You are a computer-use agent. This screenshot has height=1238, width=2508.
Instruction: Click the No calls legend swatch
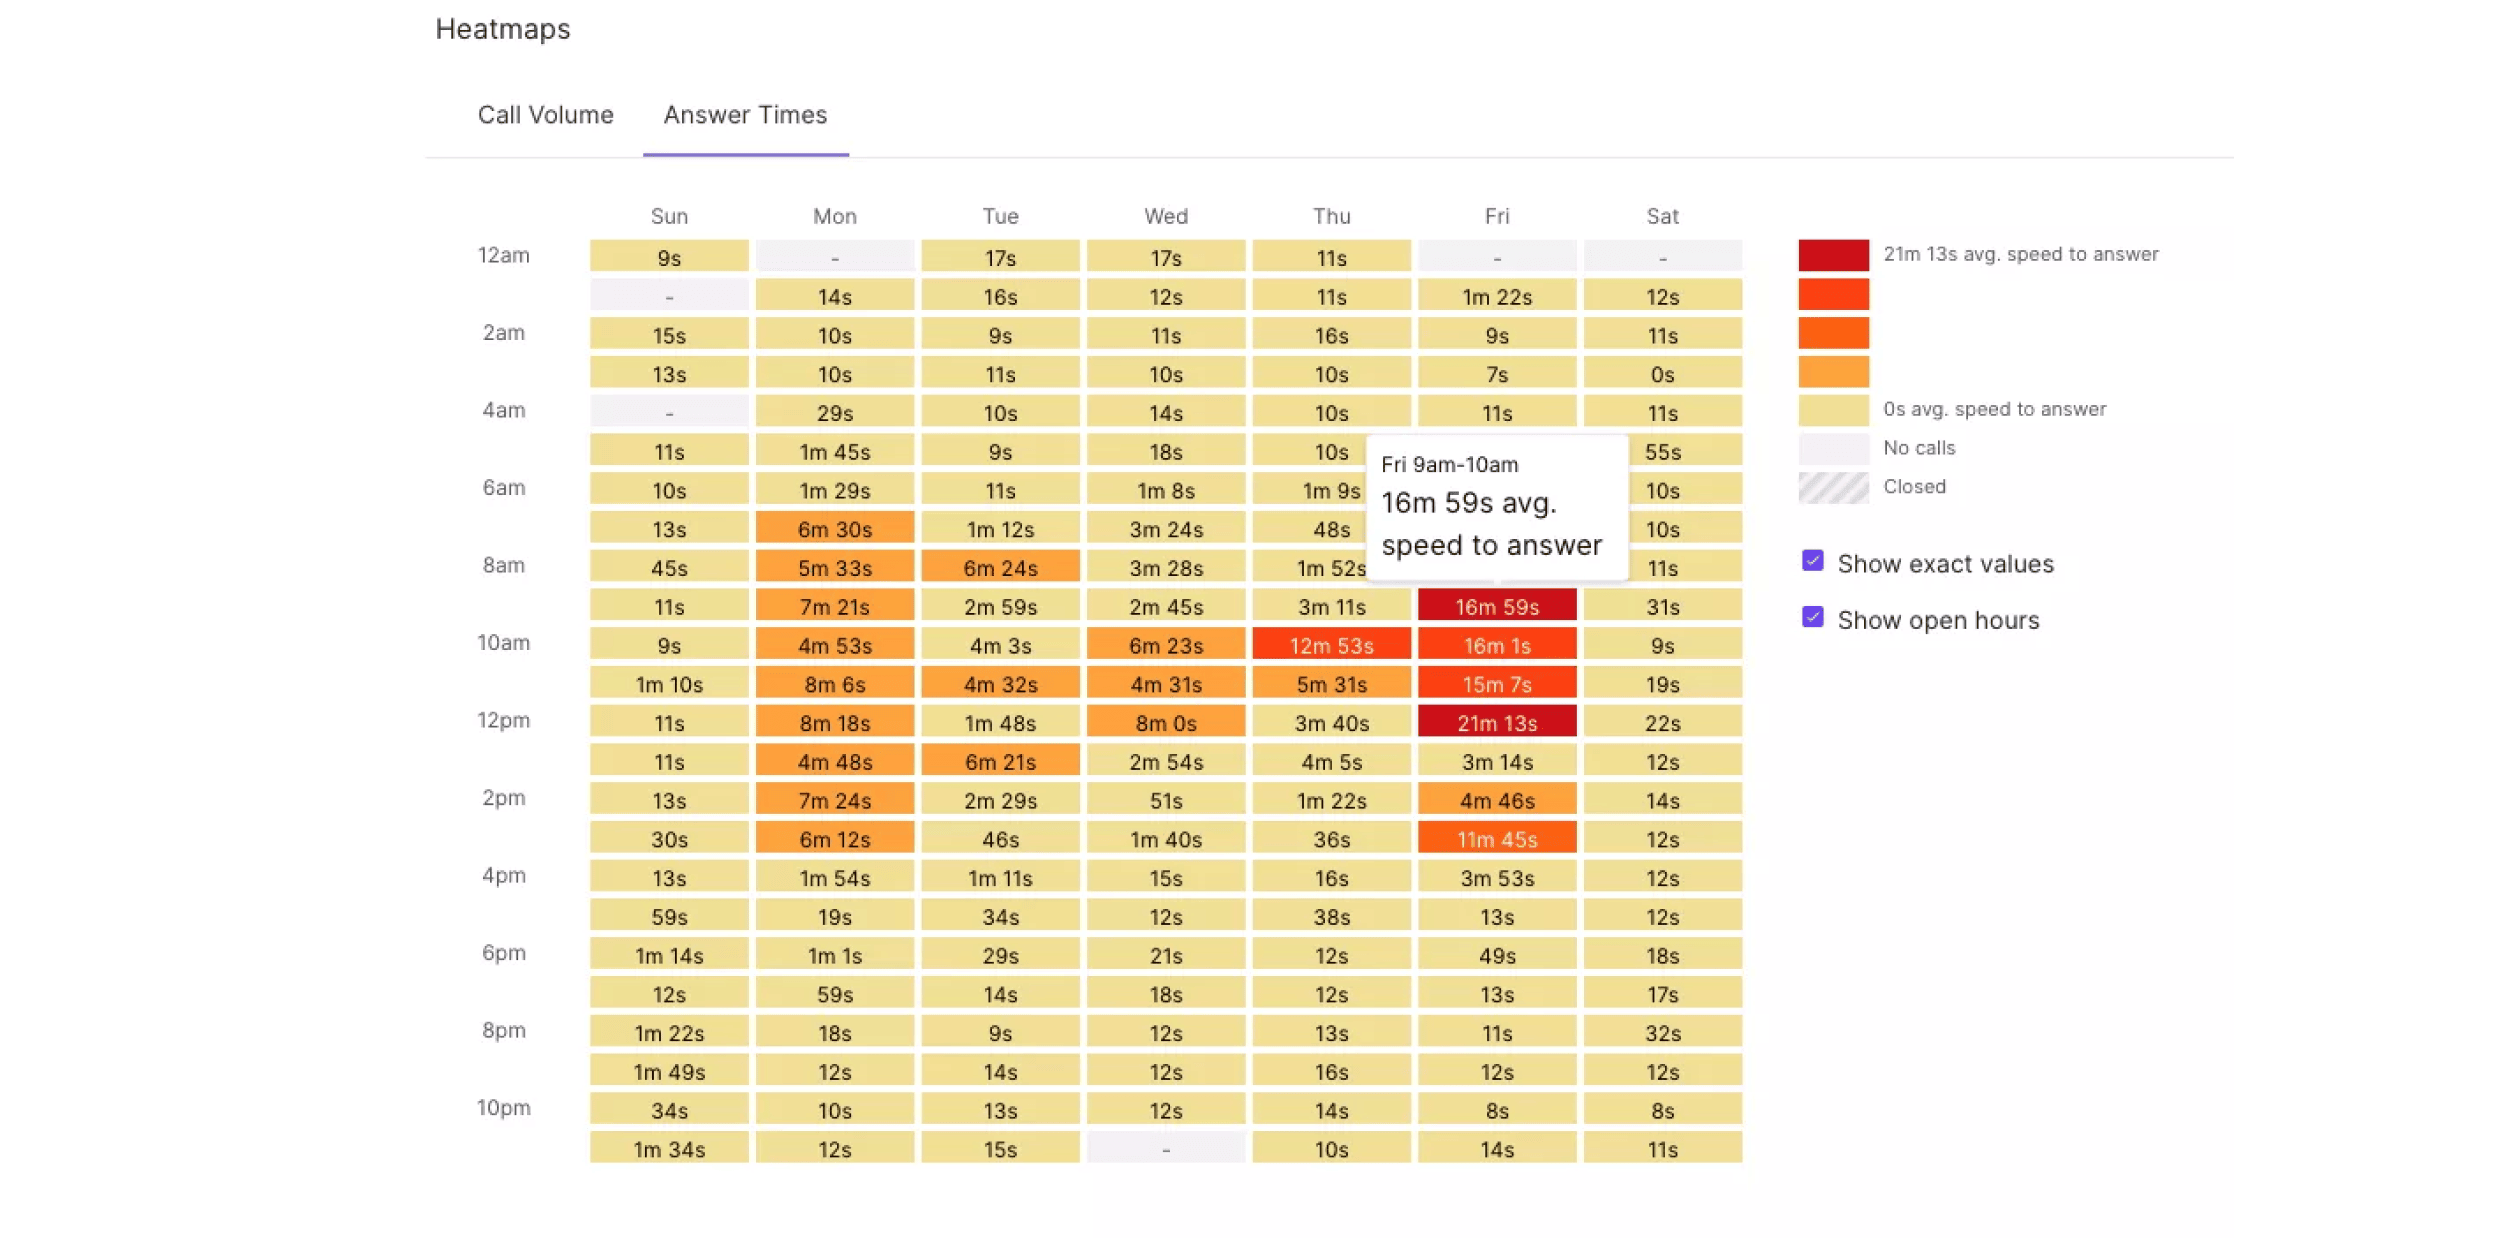(1833, 448)
